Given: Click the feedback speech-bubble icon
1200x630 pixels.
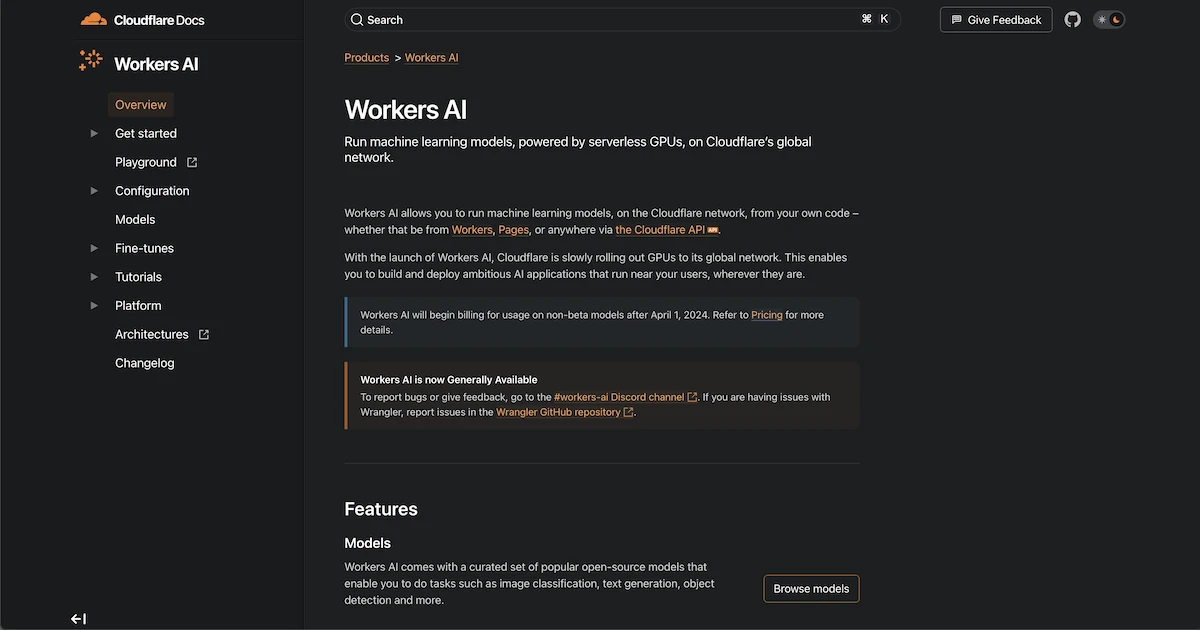Looking at the screenshot, I should [958, 19].
